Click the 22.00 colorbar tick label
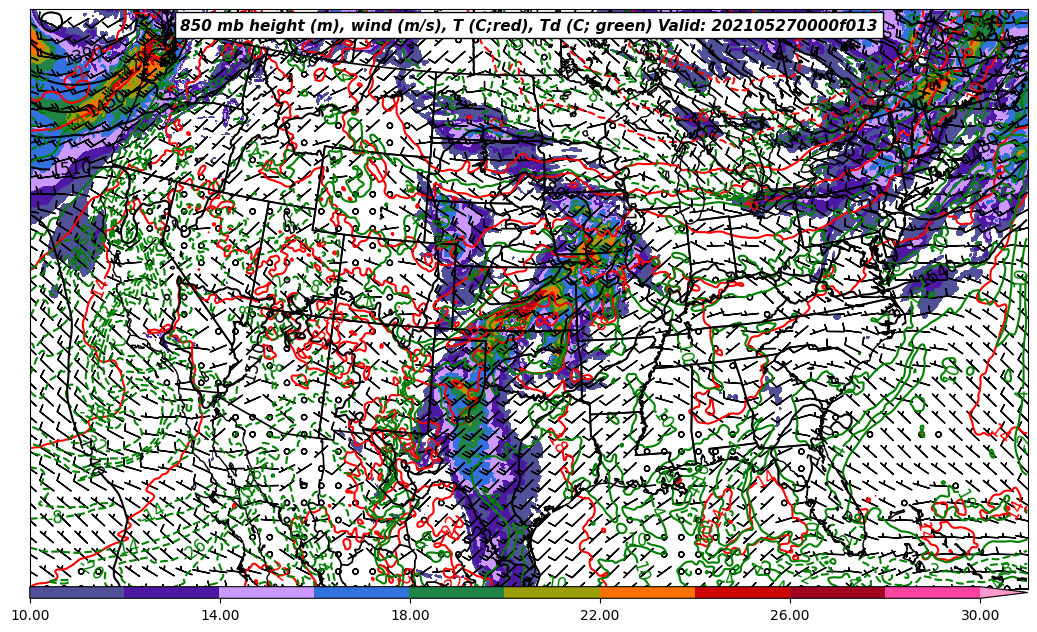 pos(600,615)
